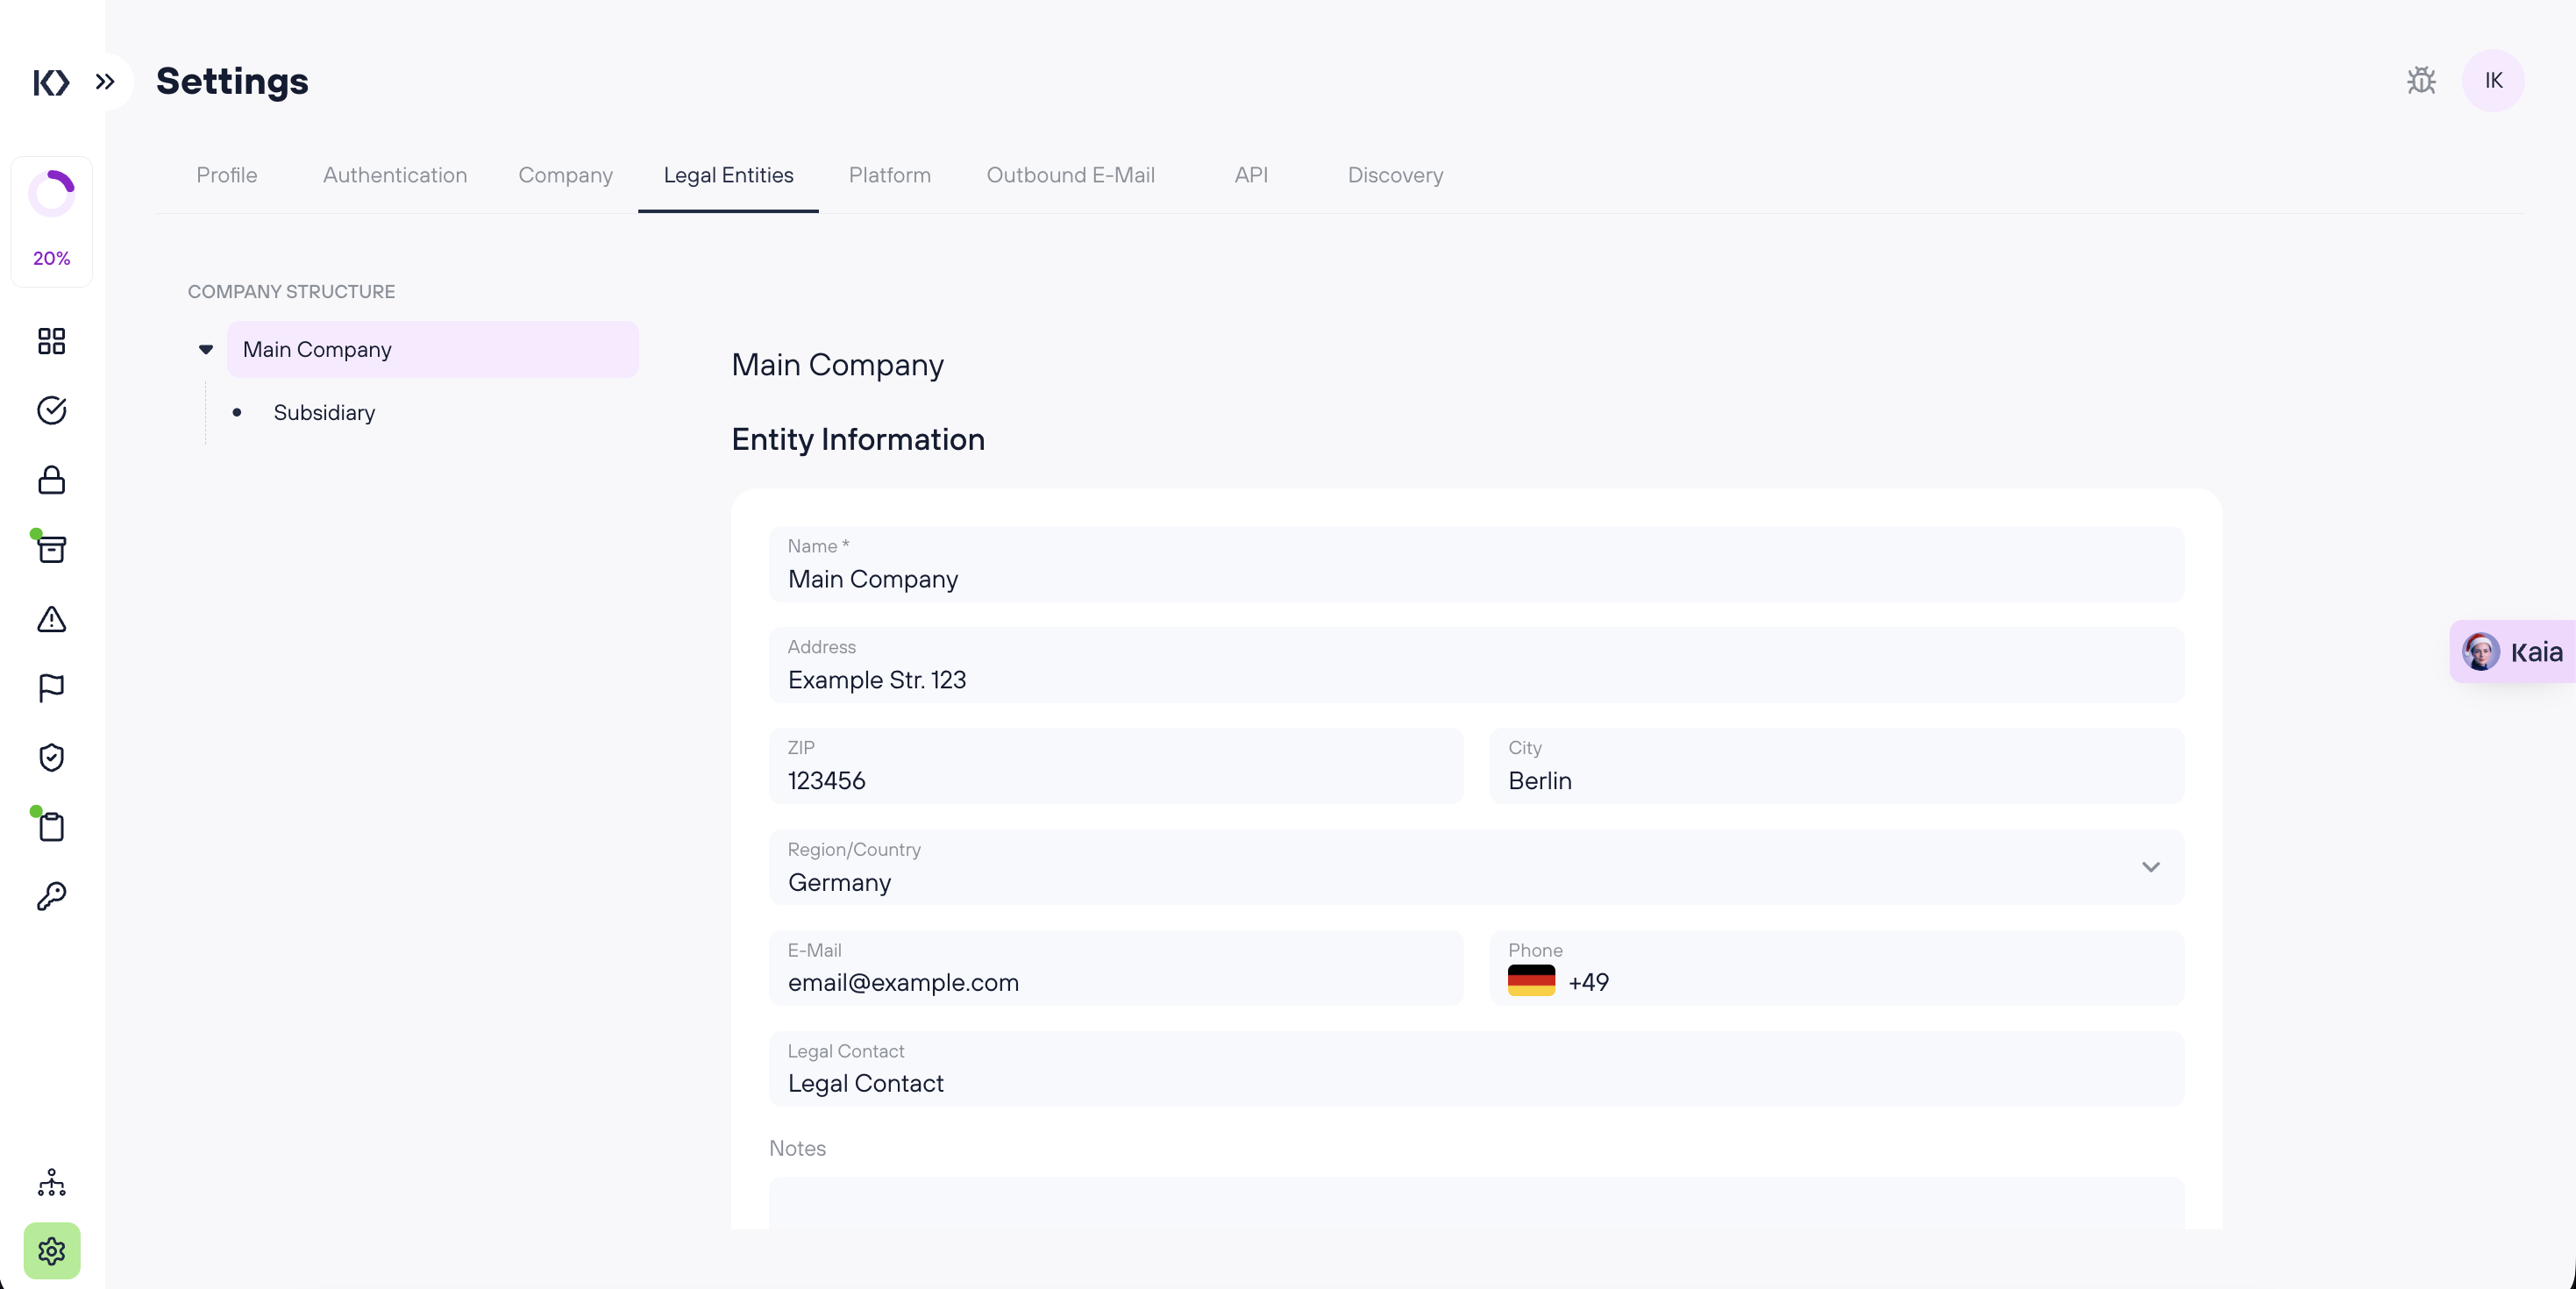
Task: Open the flag icon in sidebar
Action: (51, 688)
